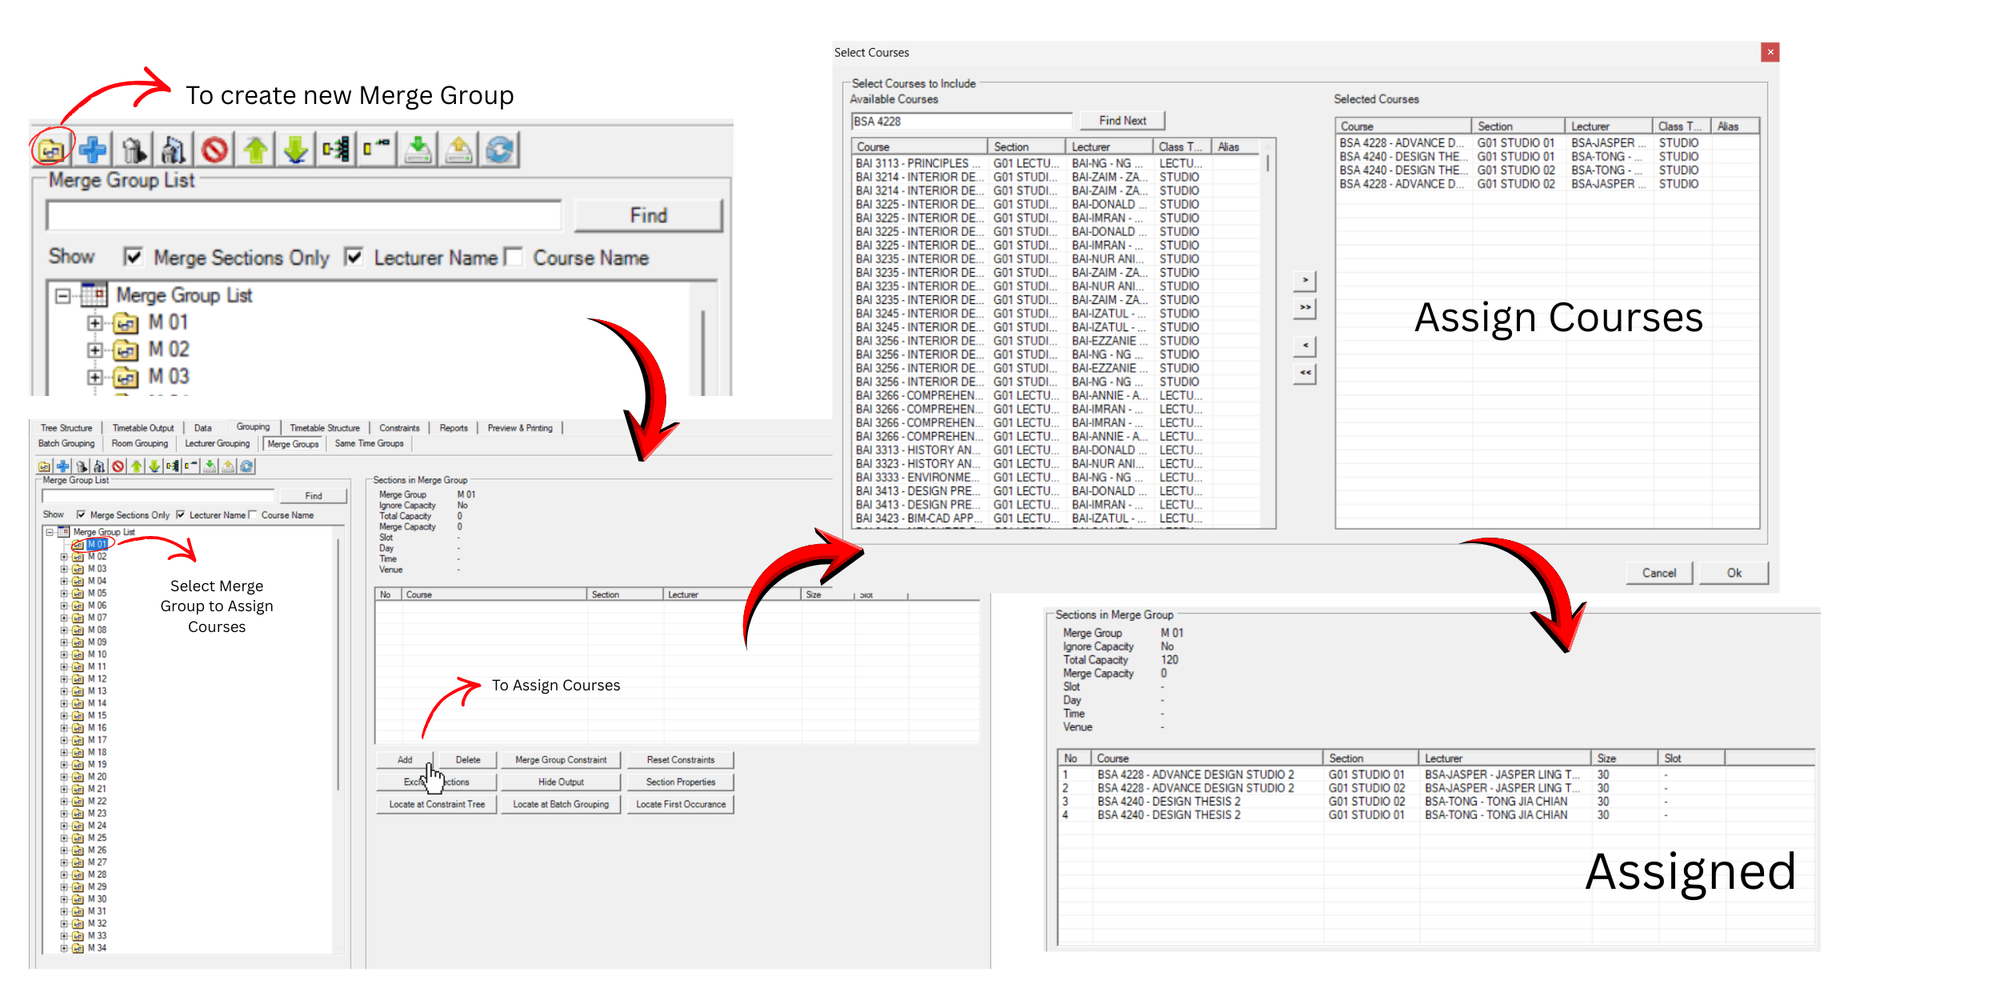
Task: Click the import icon with green arrow onto drive
Action: 419,150
